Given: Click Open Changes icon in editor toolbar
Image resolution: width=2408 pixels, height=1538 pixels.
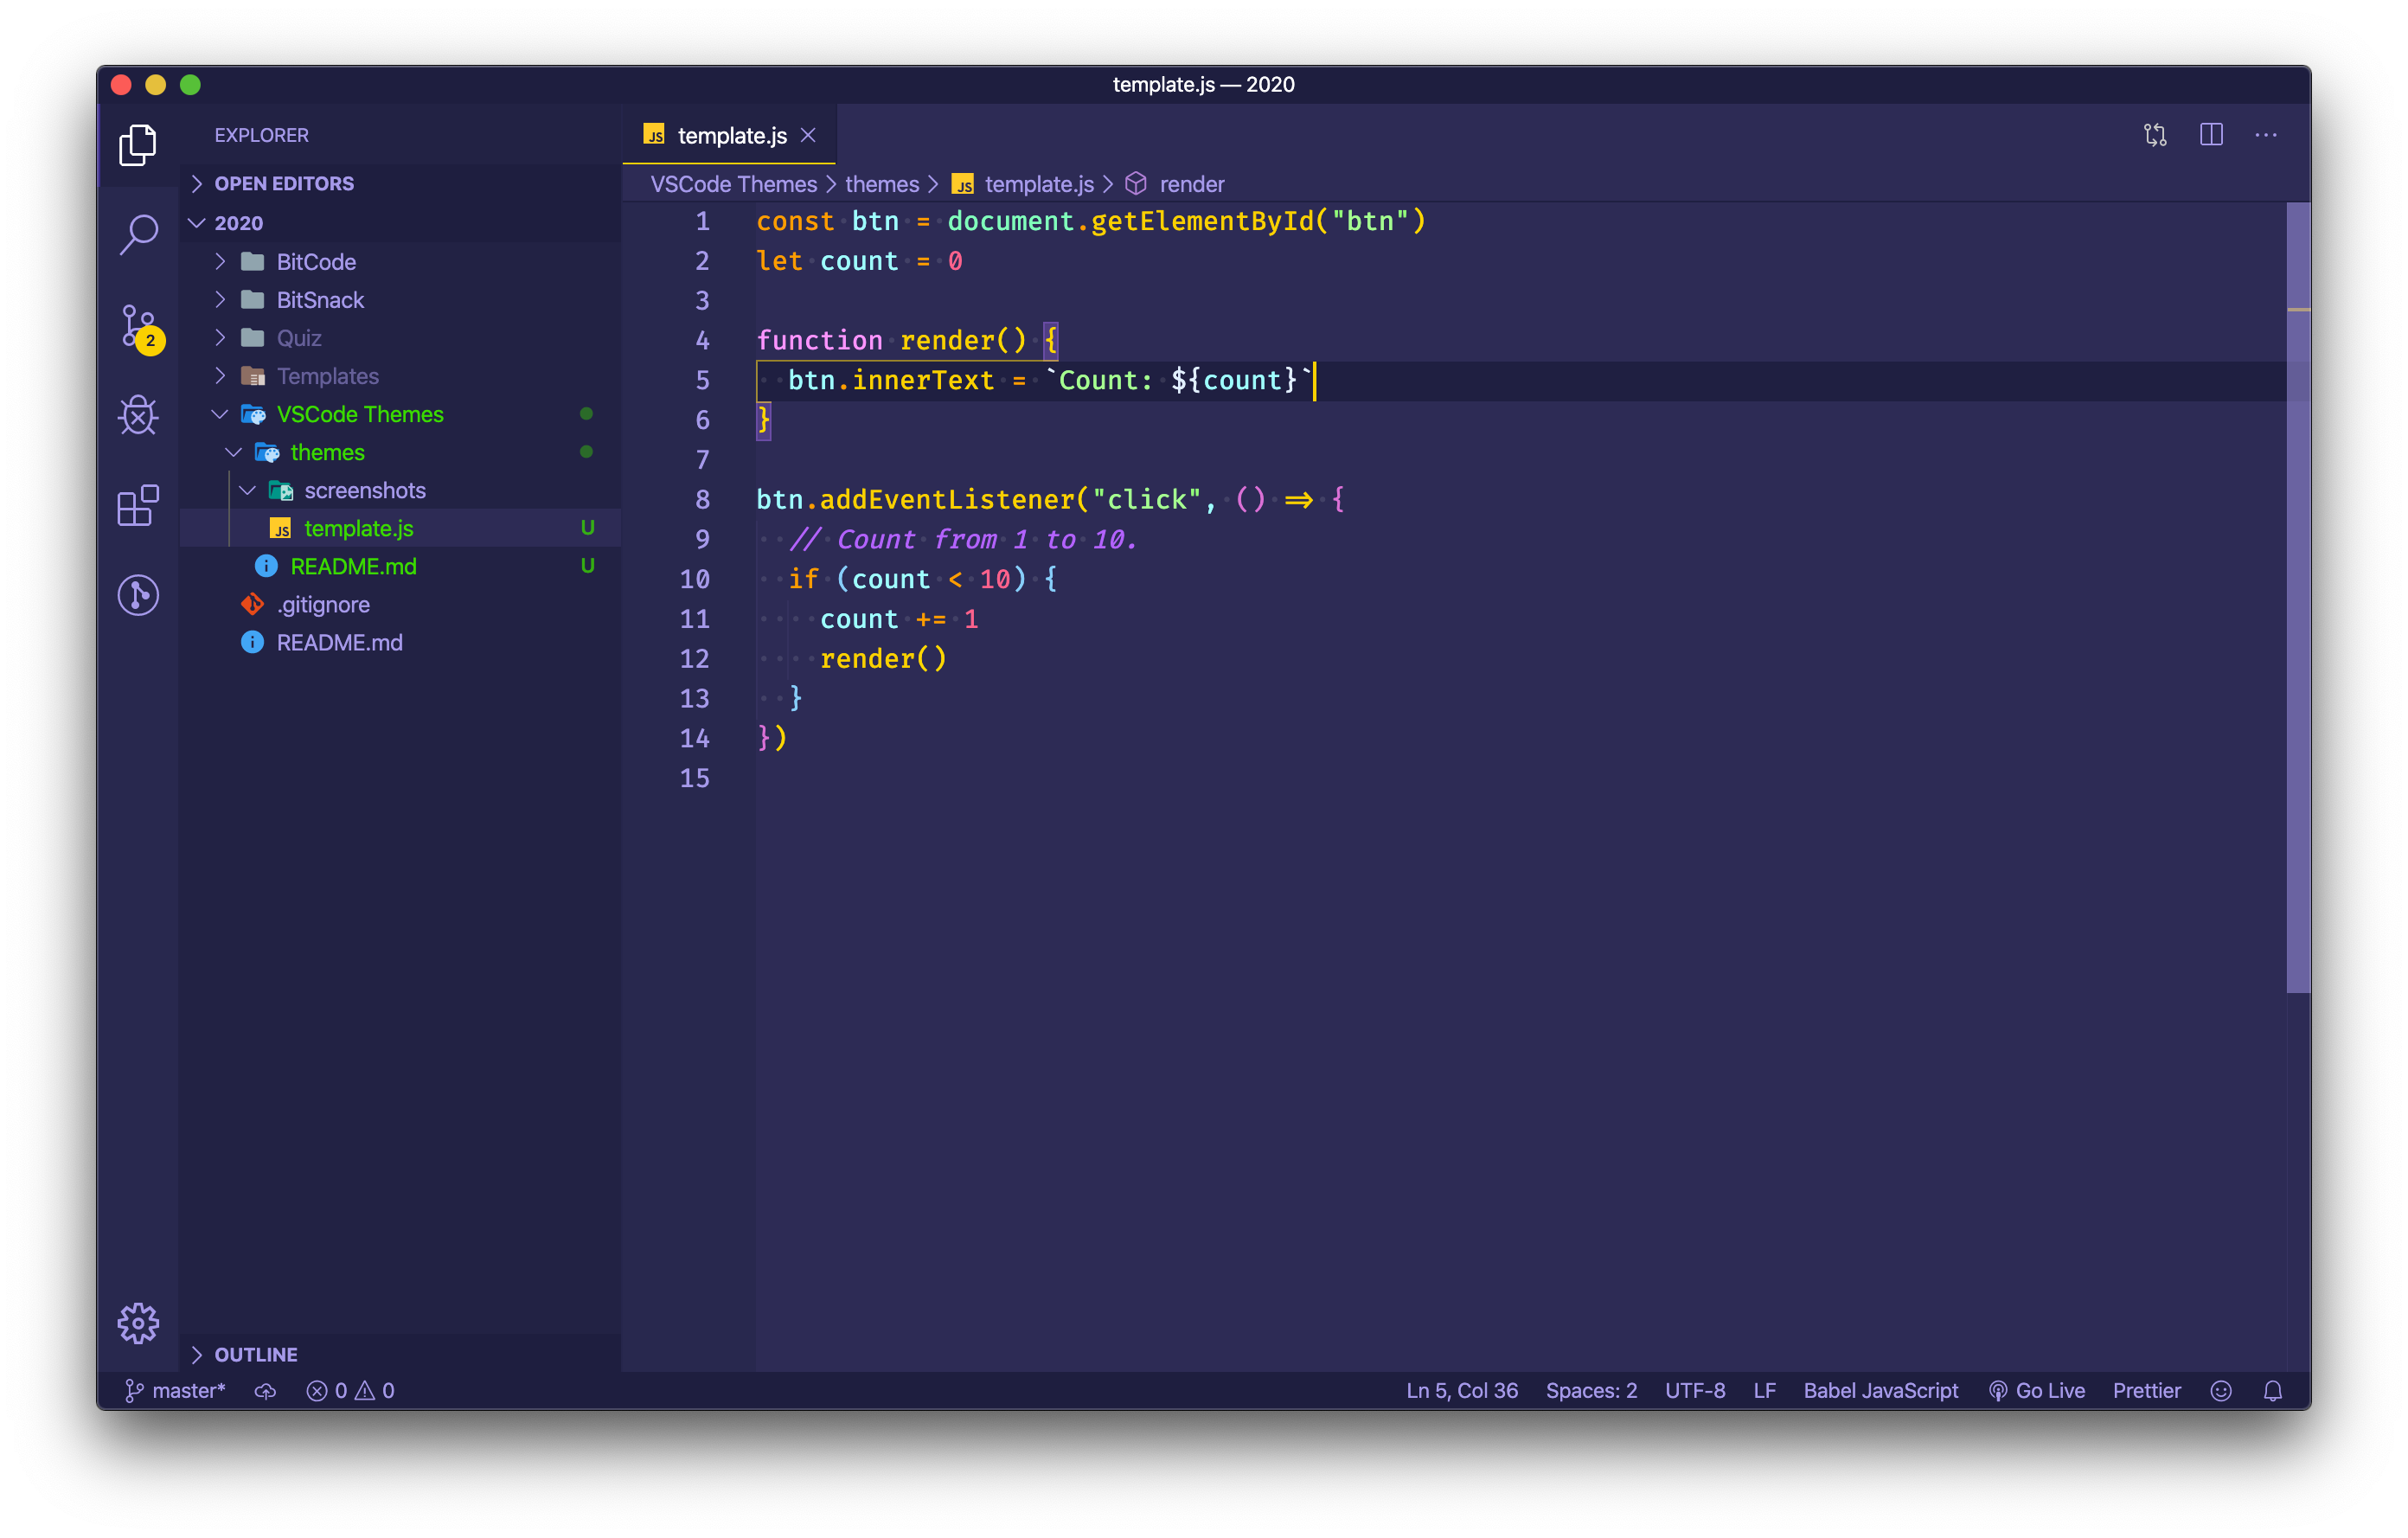Looking at the screenshot, I should click(x=2155, y=135).
